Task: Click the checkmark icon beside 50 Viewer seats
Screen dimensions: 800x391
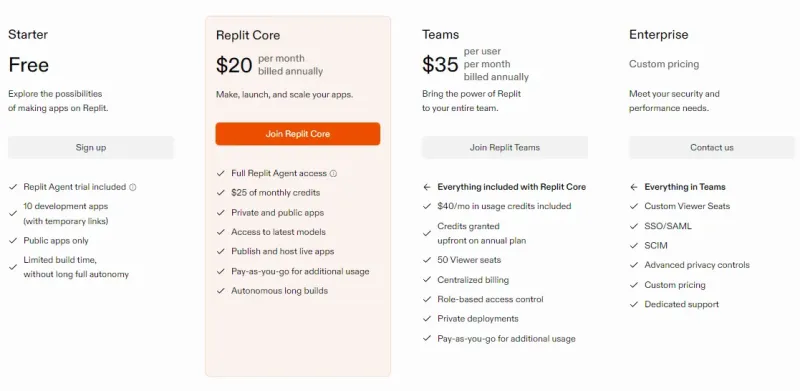Action: point(427,260)
